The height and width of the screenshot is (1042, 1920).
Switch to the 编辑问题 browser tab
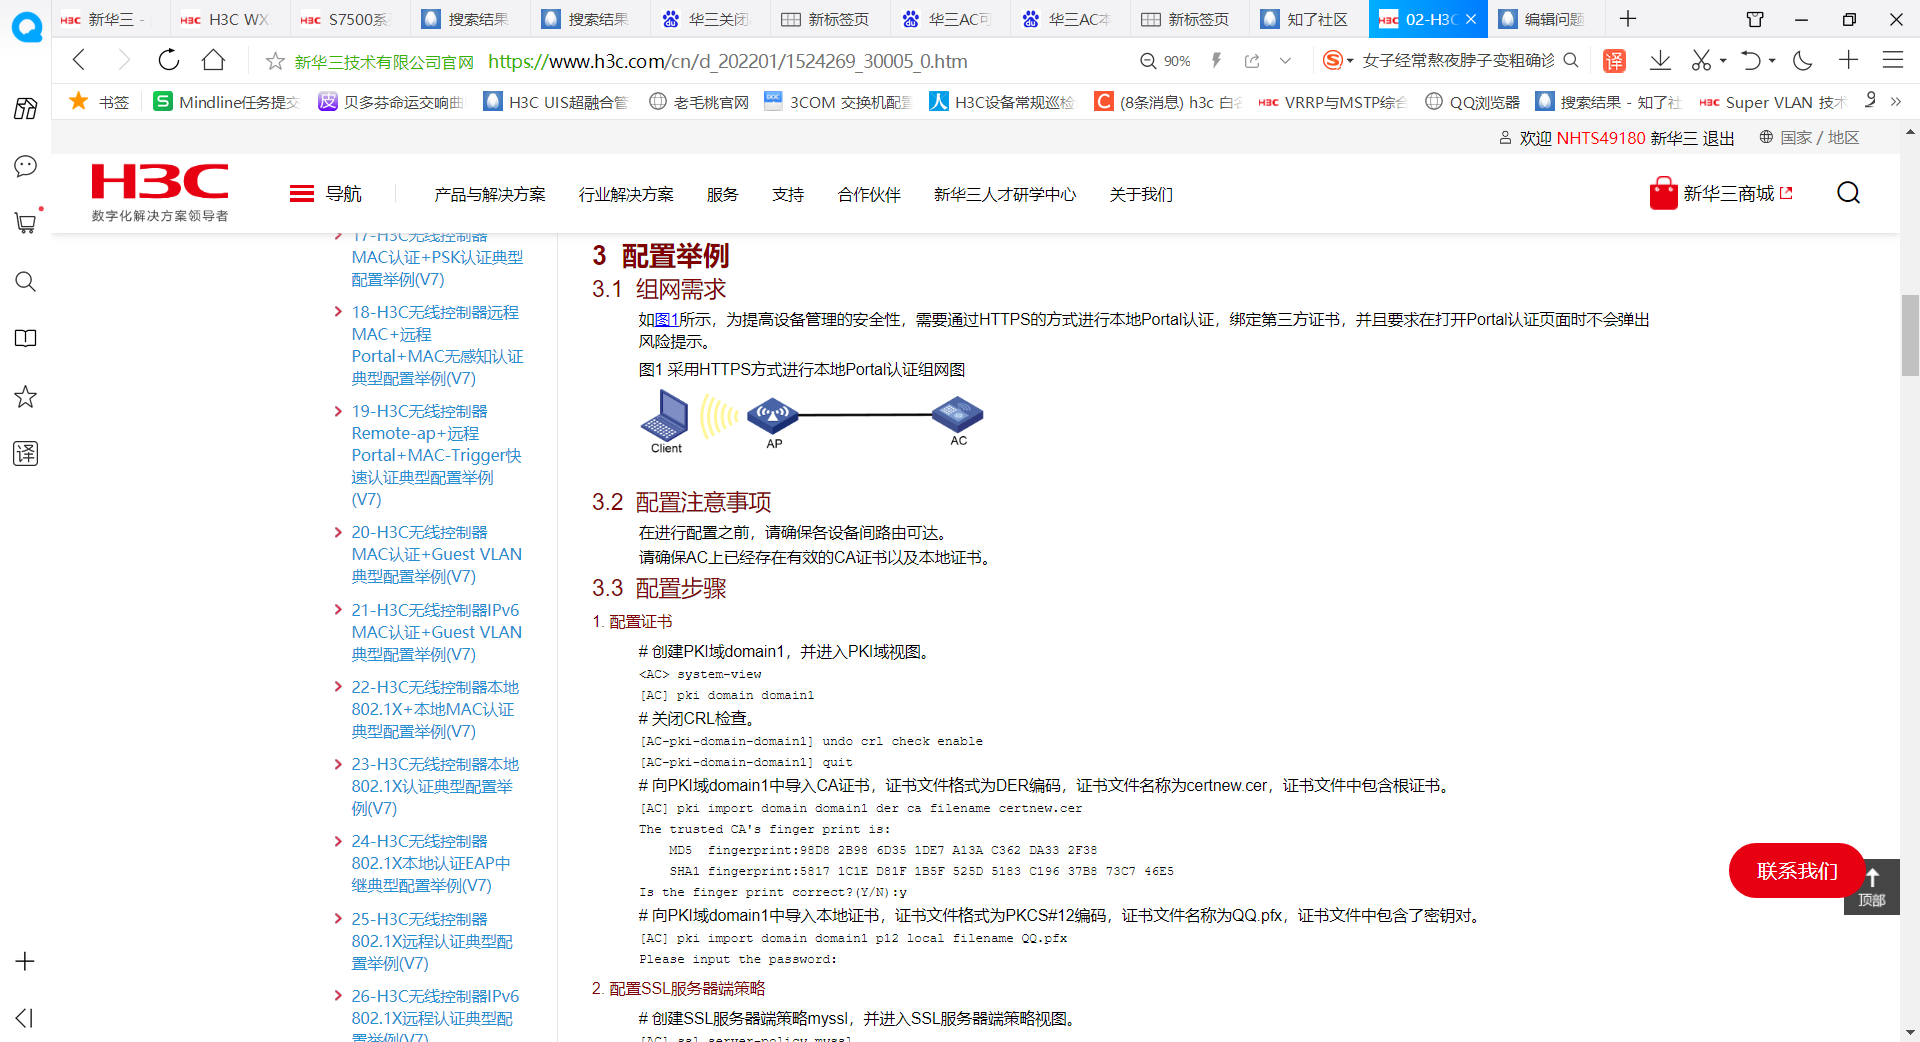pos(1546,19)
